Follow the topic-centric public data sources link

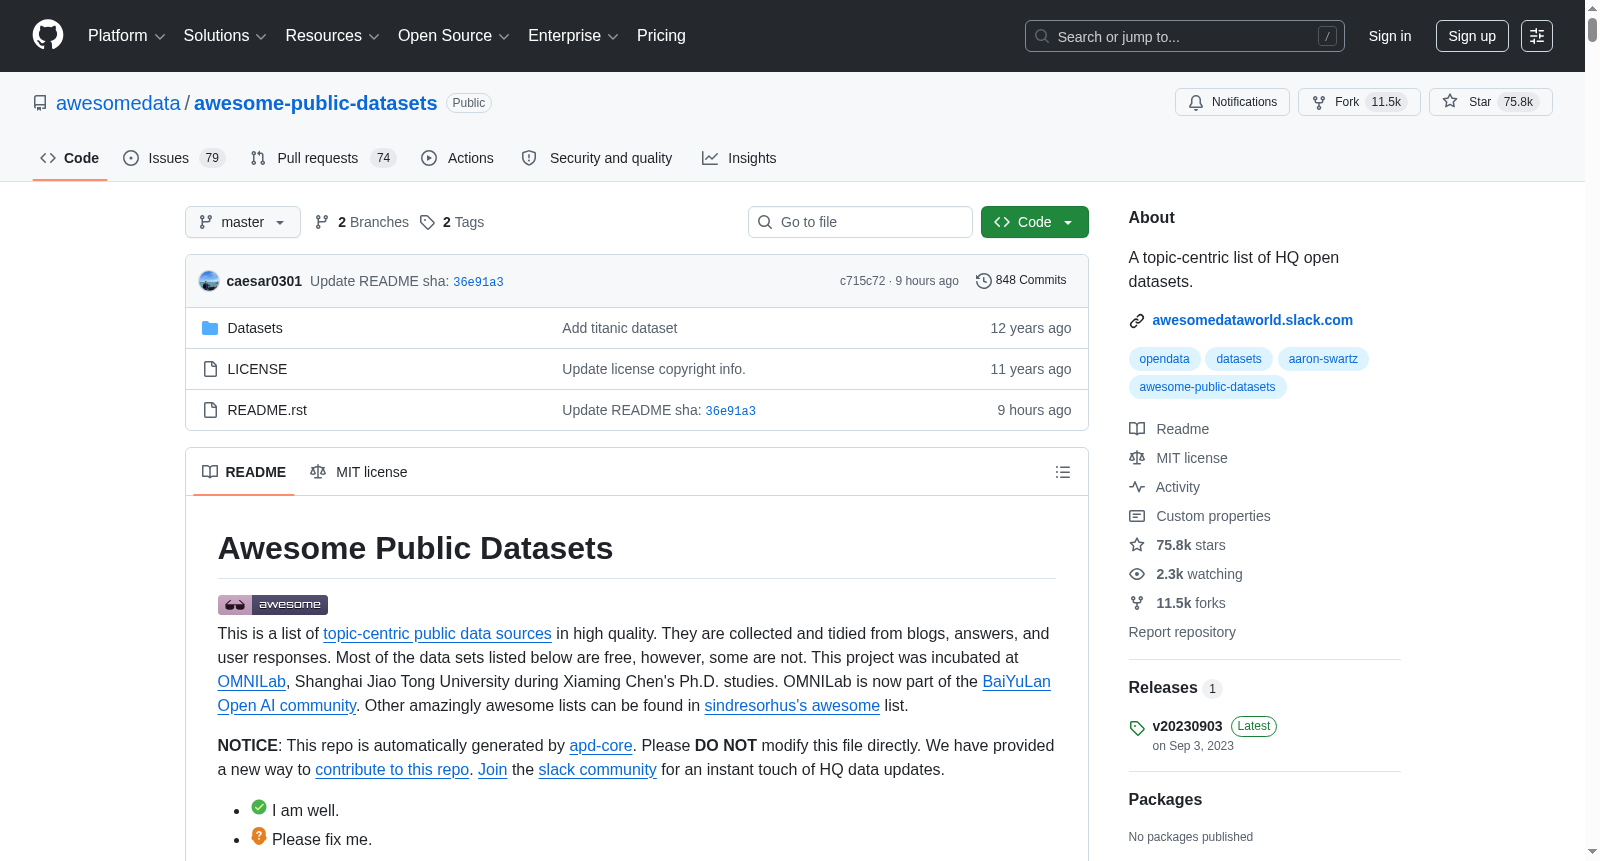tap(437, 633)
